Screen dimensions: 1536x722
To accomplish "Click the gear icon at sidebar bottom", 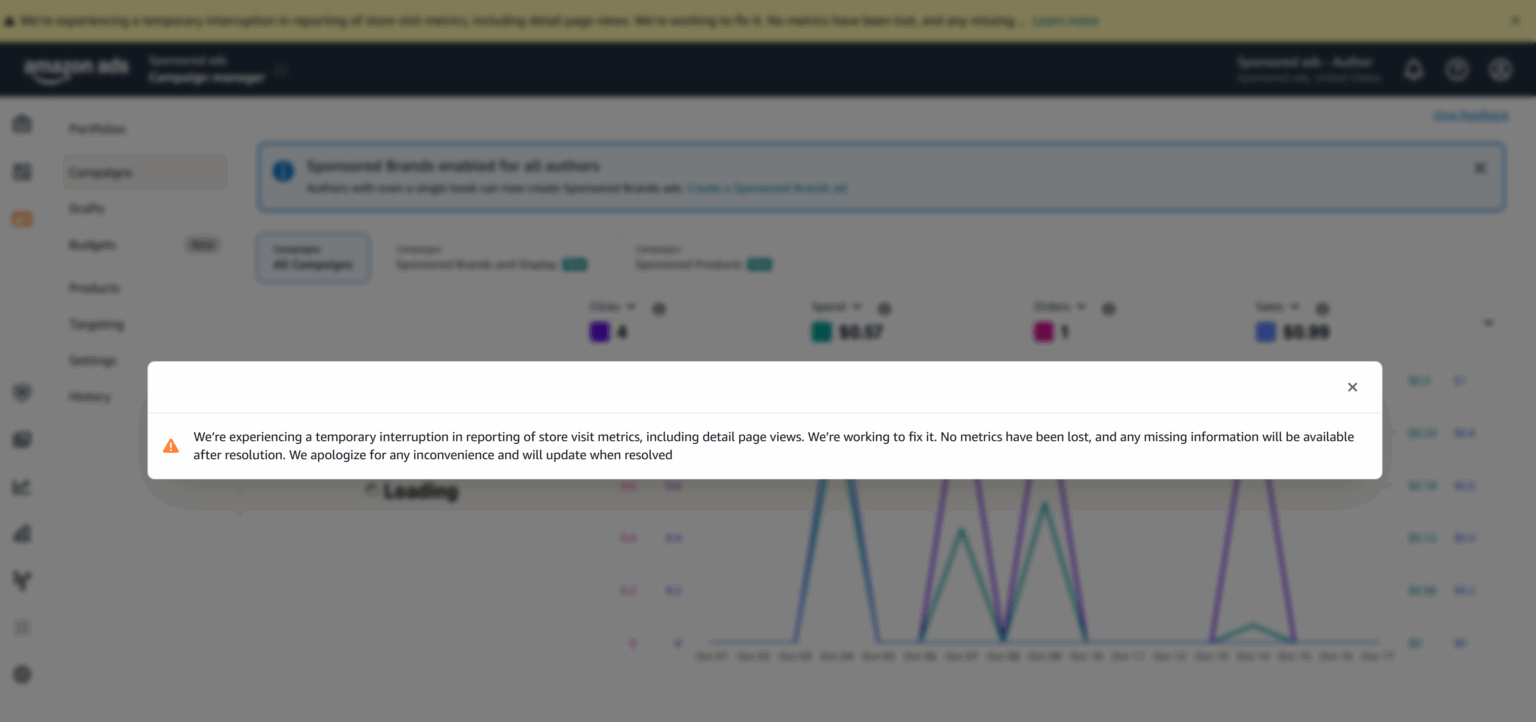I will [22, 675].
